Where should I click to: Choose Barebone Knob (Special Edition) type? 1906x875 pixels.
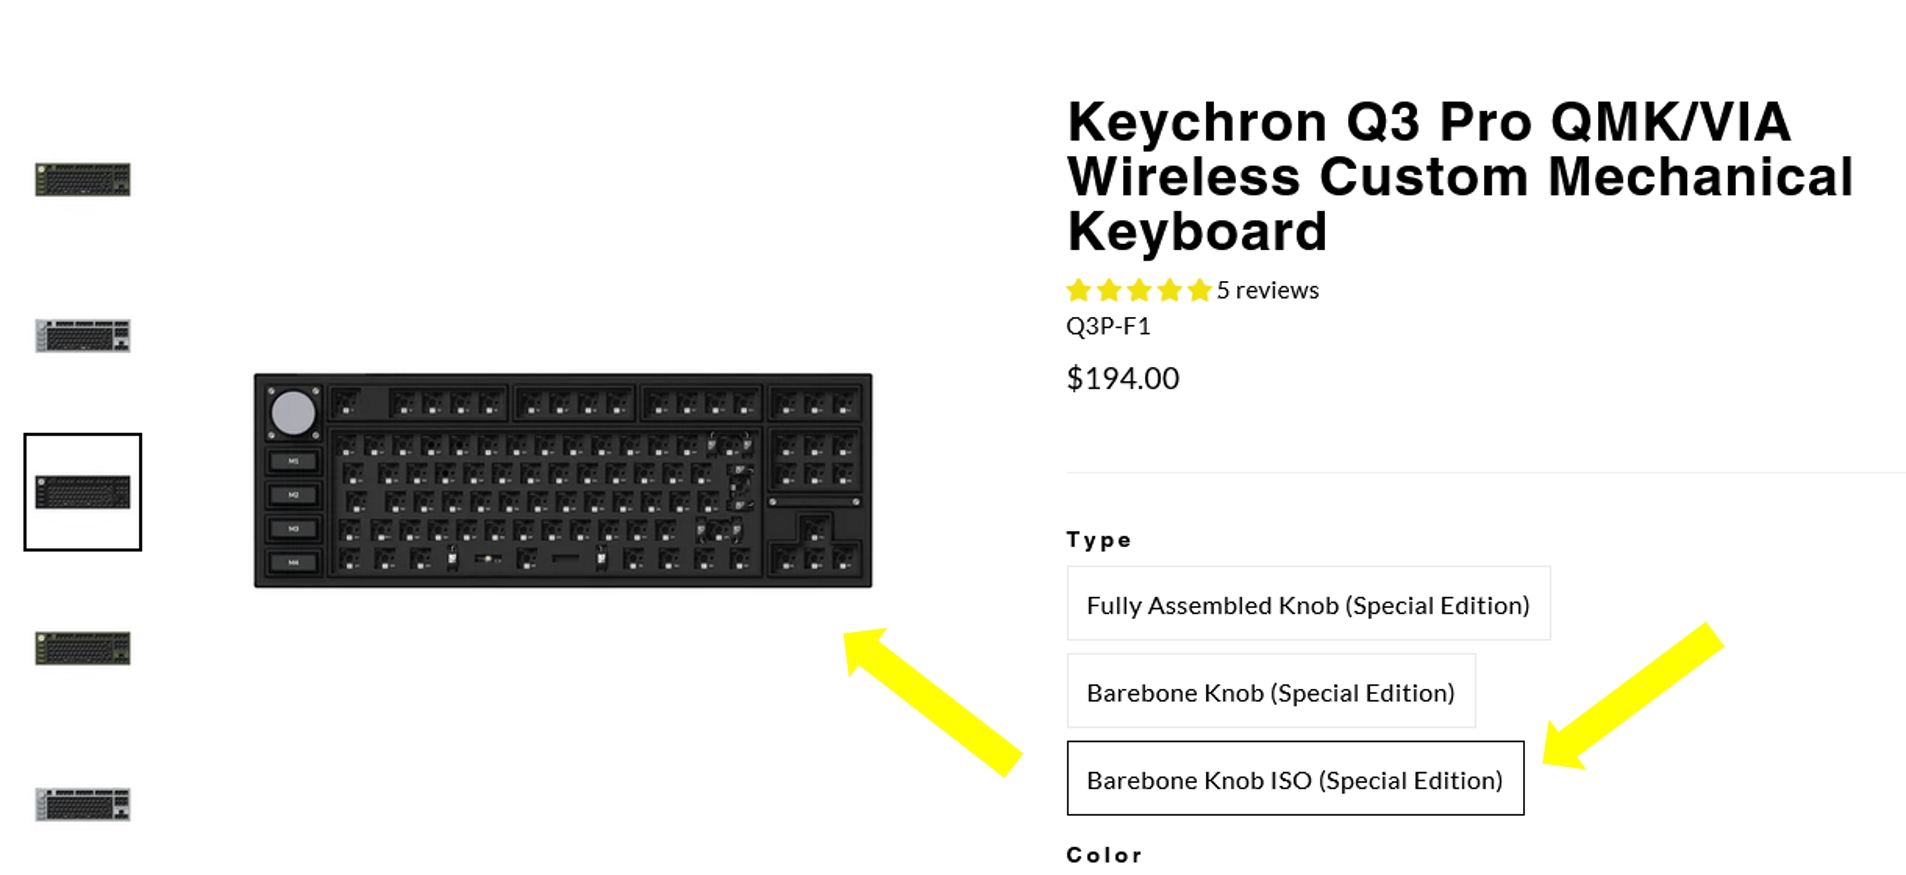pyautogui.click(x=1270, y=691)
